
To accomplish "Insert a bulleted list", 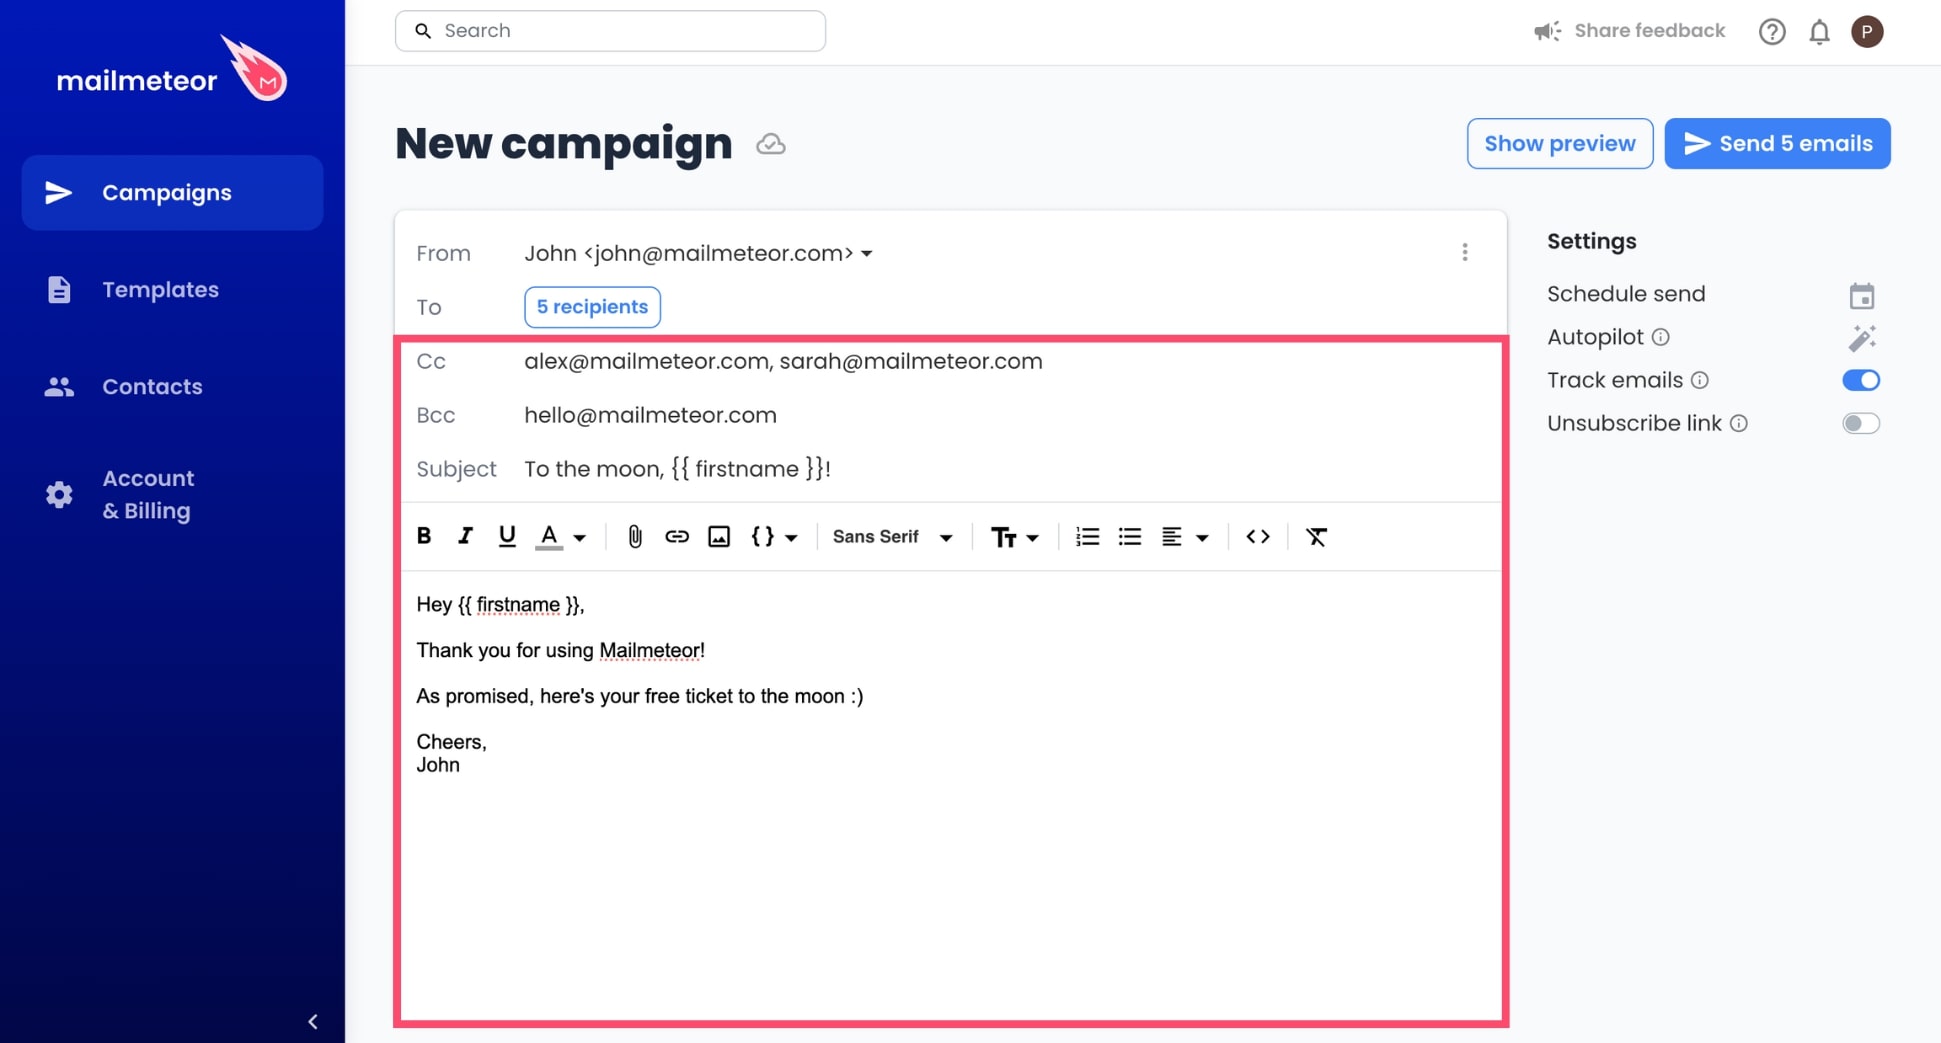I will coord(1130,537).
